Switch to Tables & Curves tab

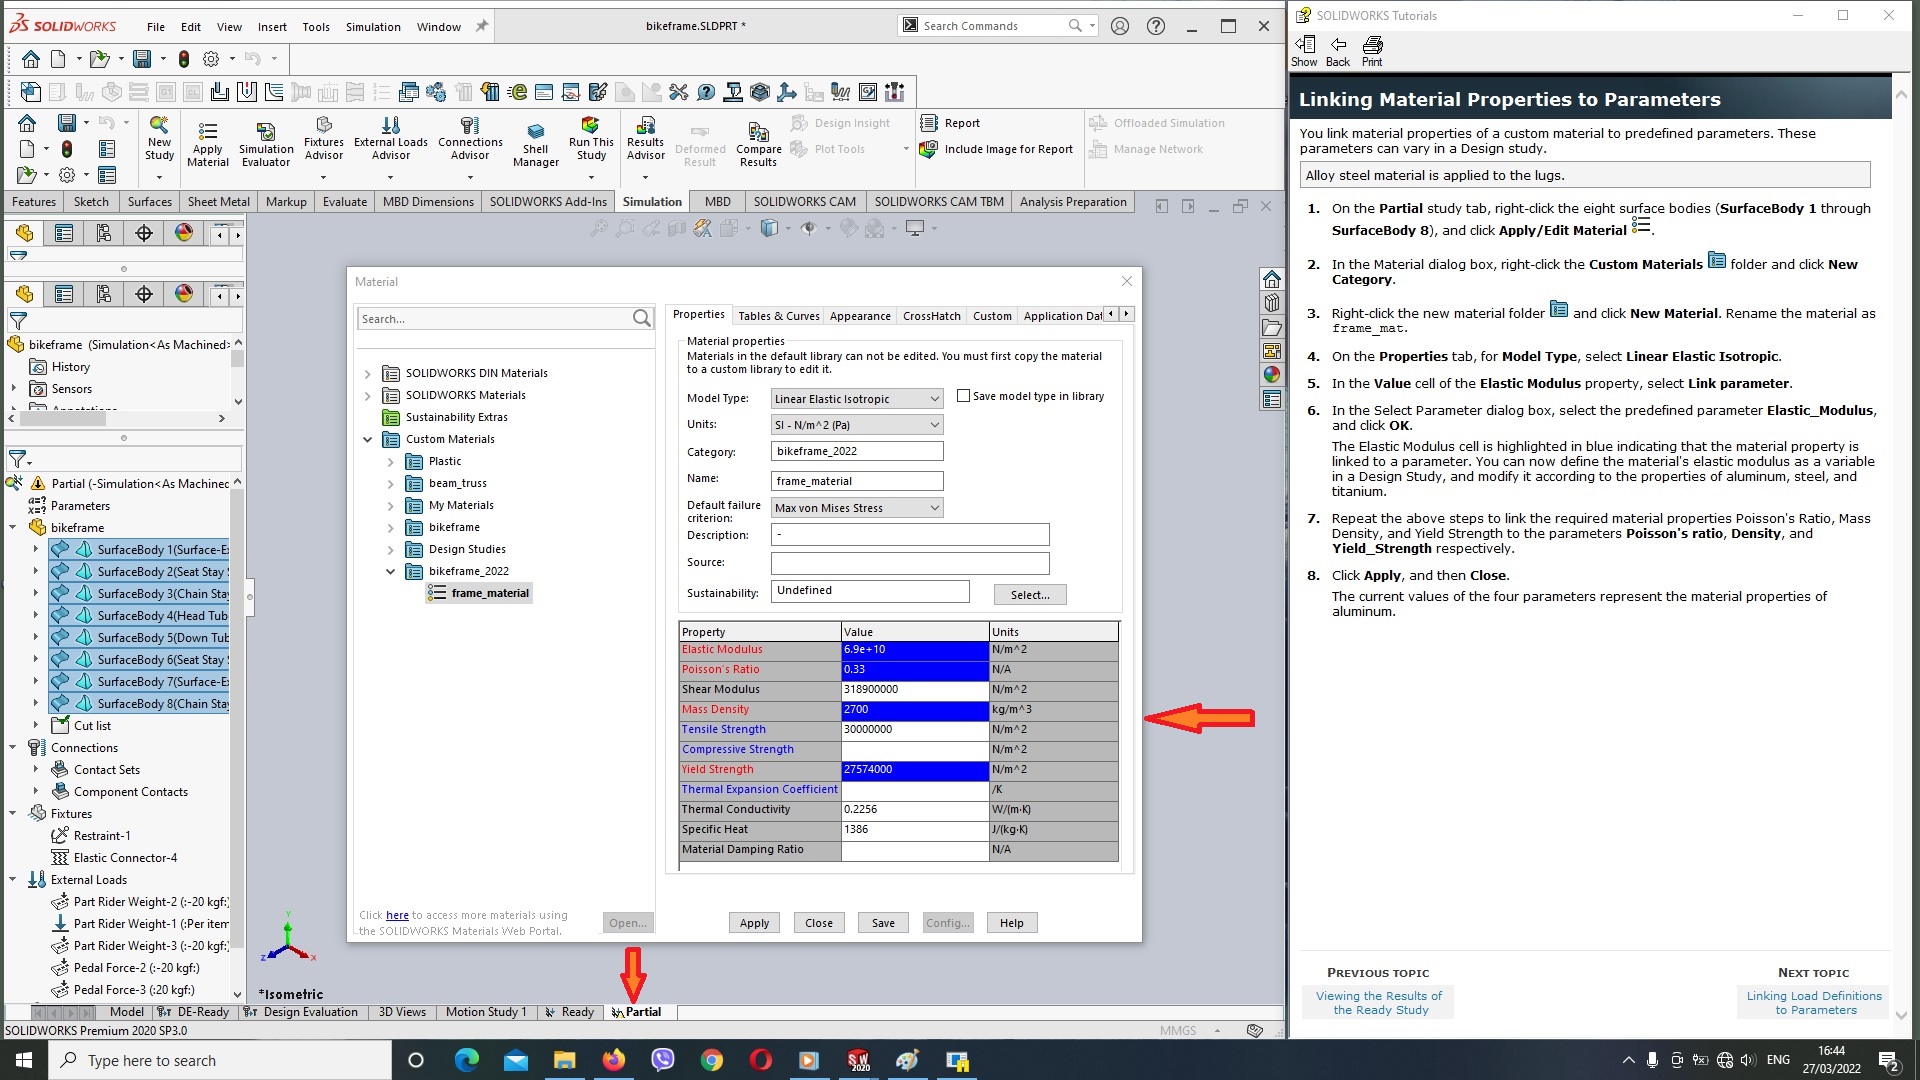coord(778,316)
